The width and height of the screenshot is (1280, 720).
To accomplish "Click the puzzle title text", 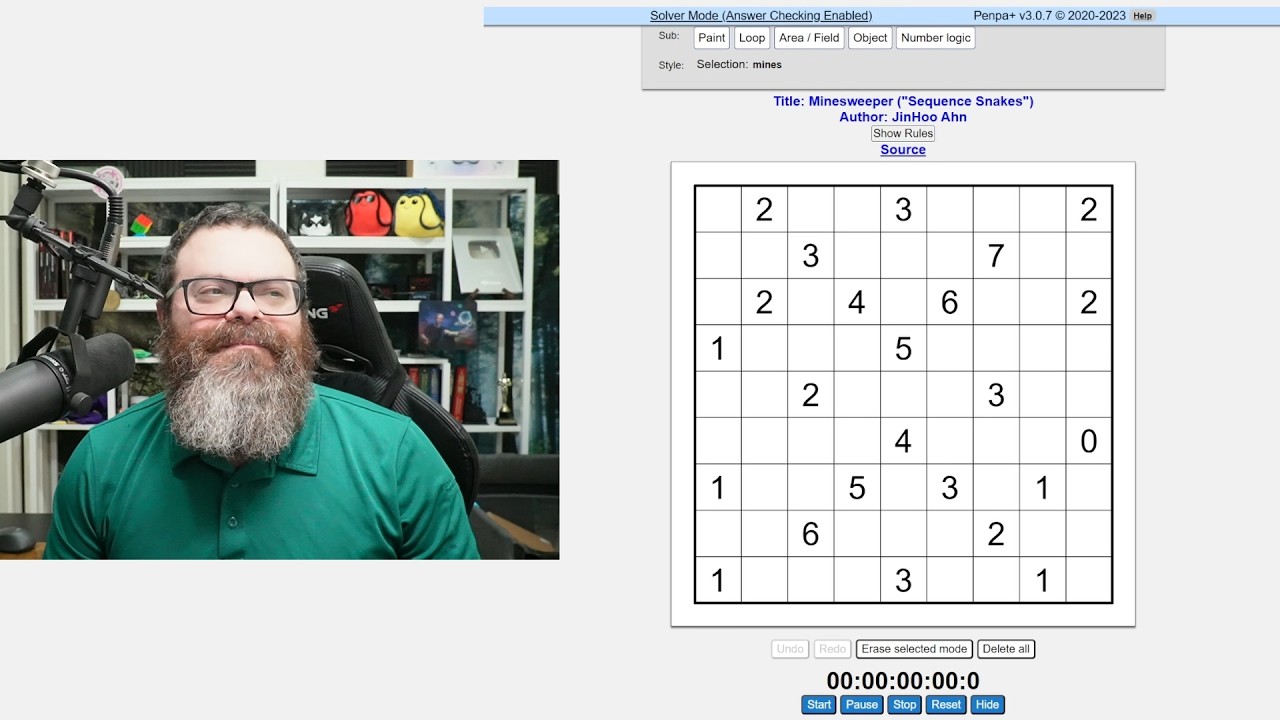I will click(x=903, y=101).
